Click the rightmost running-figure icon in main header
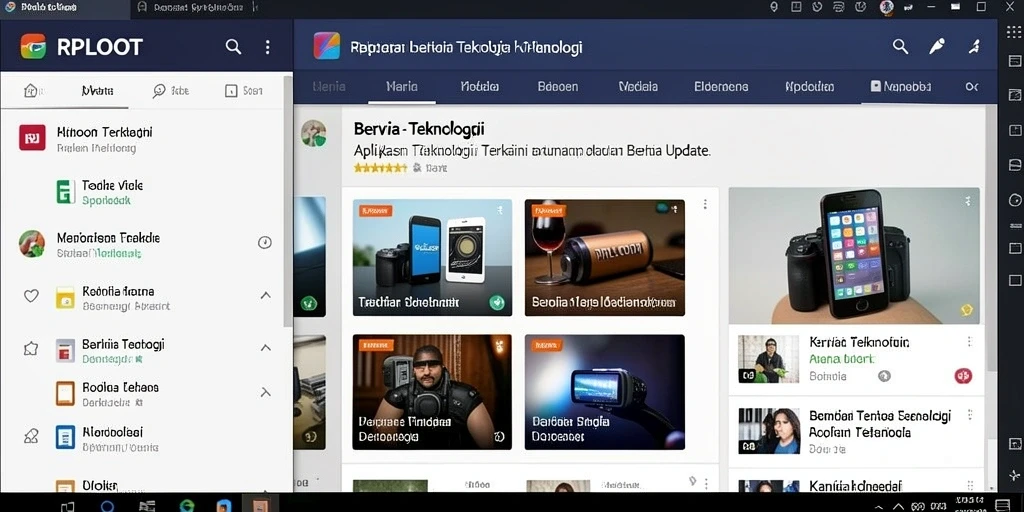Viewport: 1024px width, 512px height. coord(974,46)
